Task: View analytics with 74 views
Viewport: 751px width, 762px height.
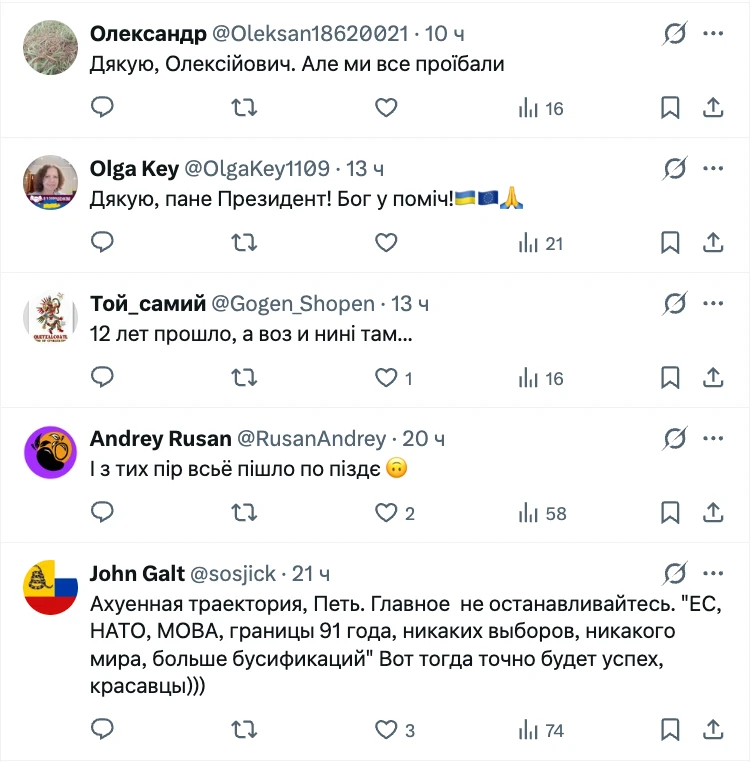Action: 541,730
